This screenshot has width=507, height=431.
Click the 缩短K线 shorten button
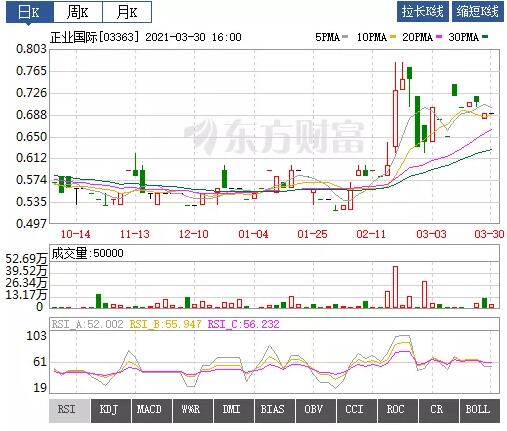(478, 12)
